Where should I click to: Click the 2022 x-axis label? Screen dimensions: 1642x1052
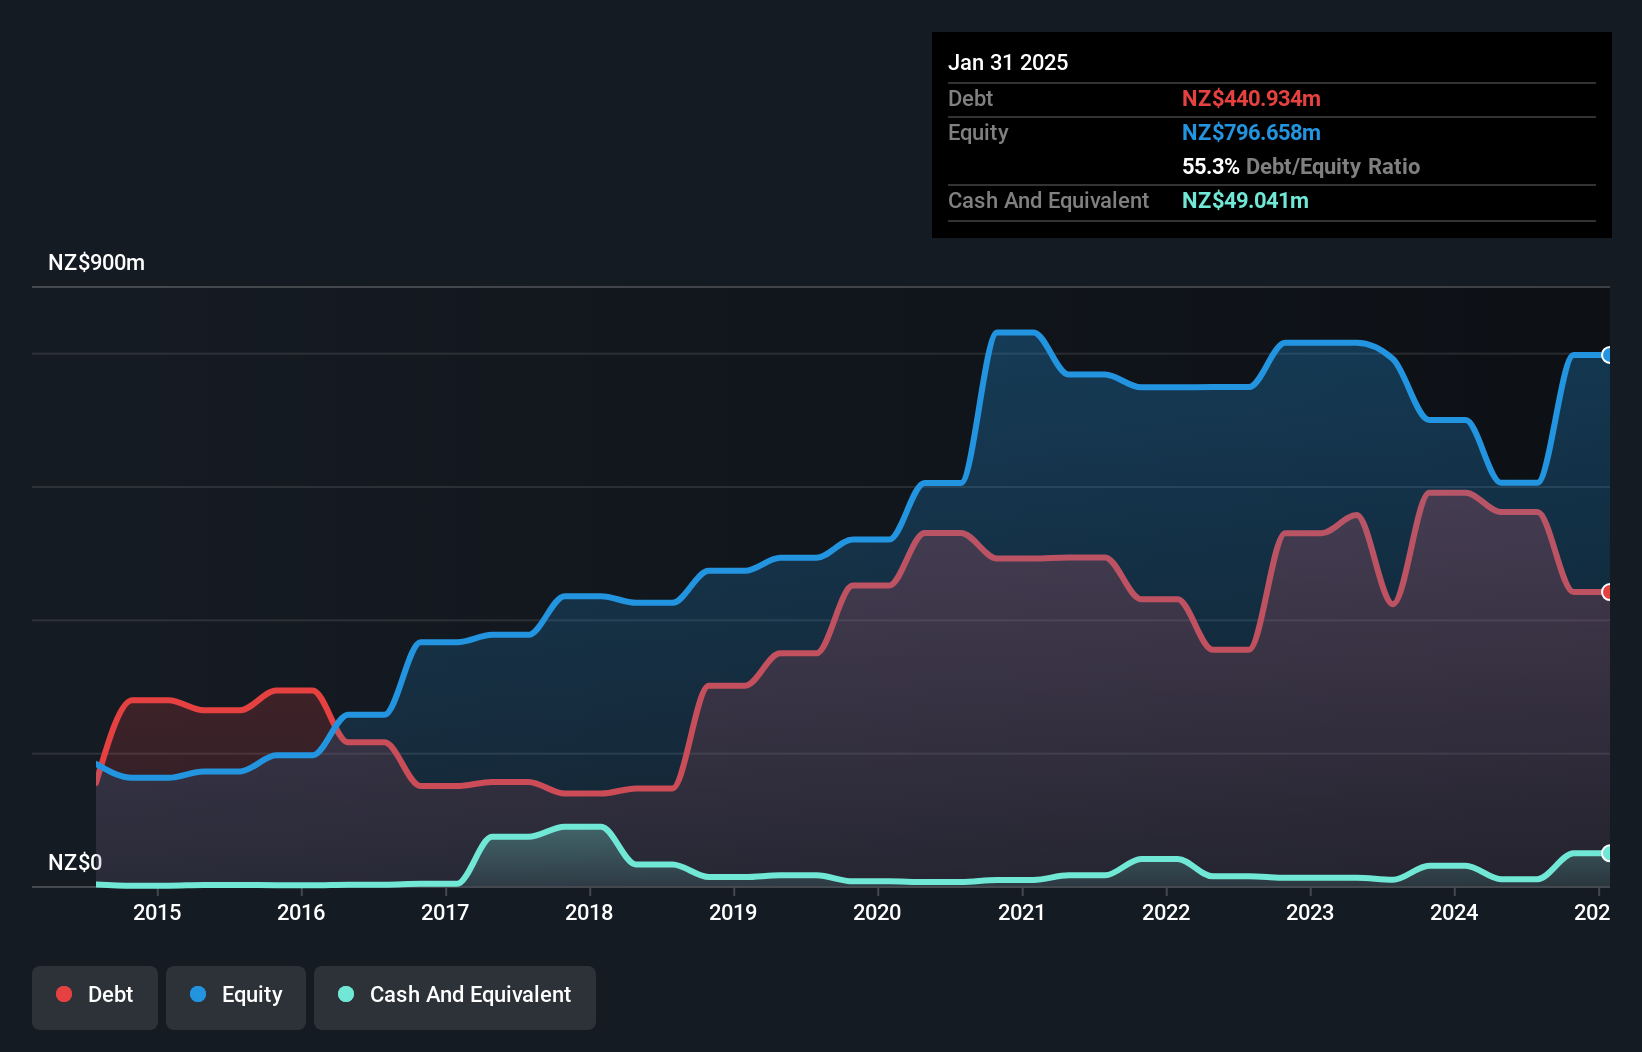coord(1166,912)
